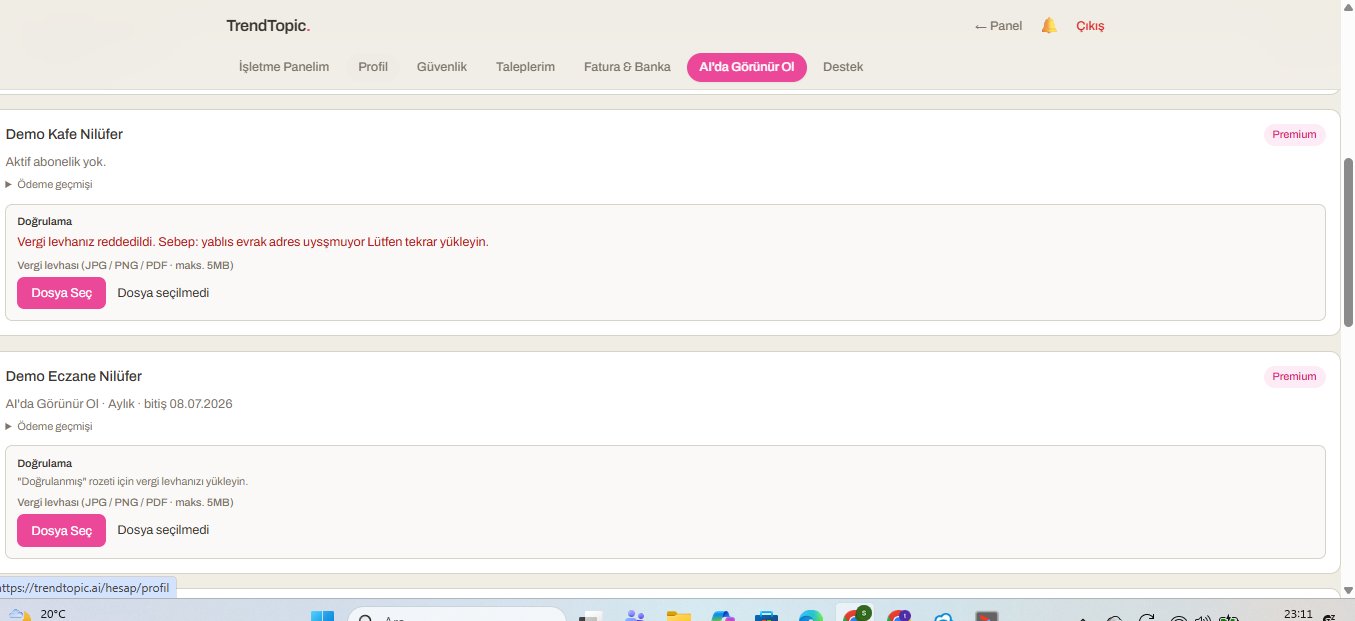Click the '"Doğrulanmış" rozeti için' instruction text
Image resolution: width=1355 pixels, height=621 pixels.
pyautogui.click(x=132, y=481)
